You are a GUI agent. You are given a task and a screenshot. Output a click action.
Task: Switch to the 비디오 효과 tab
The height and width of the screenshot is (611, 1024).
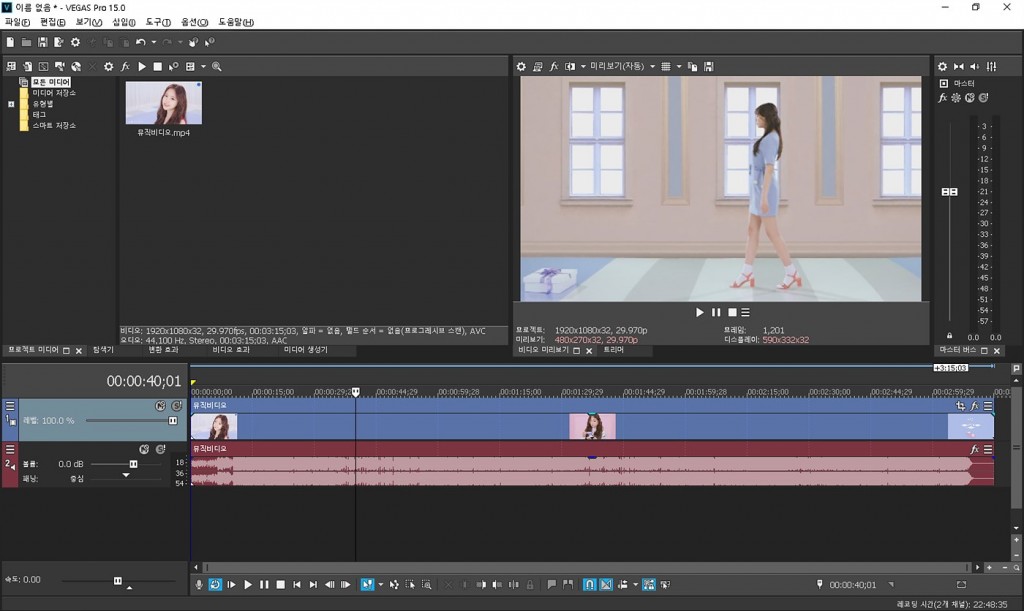point(230,350)
